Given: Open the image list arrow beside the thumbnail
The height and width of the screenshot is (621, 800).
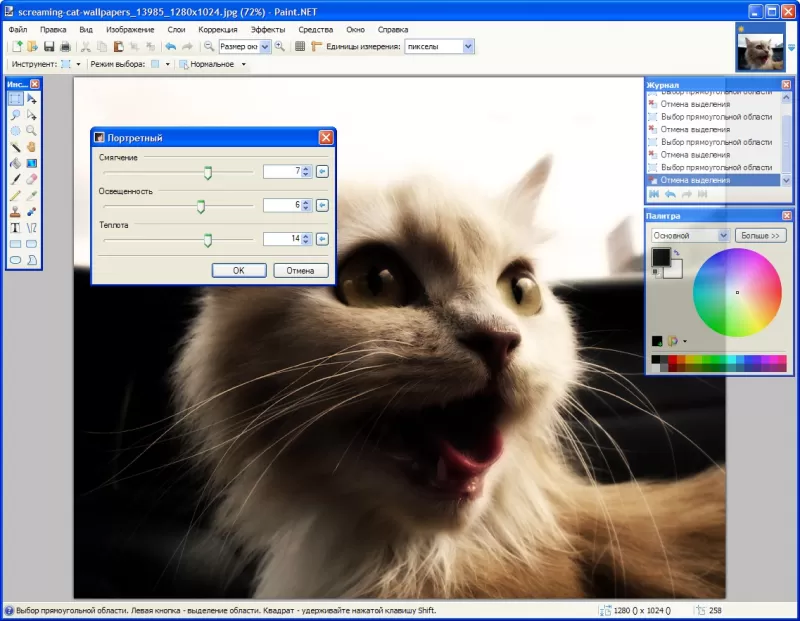Looking at the screenshot, I should pos(791,47).
